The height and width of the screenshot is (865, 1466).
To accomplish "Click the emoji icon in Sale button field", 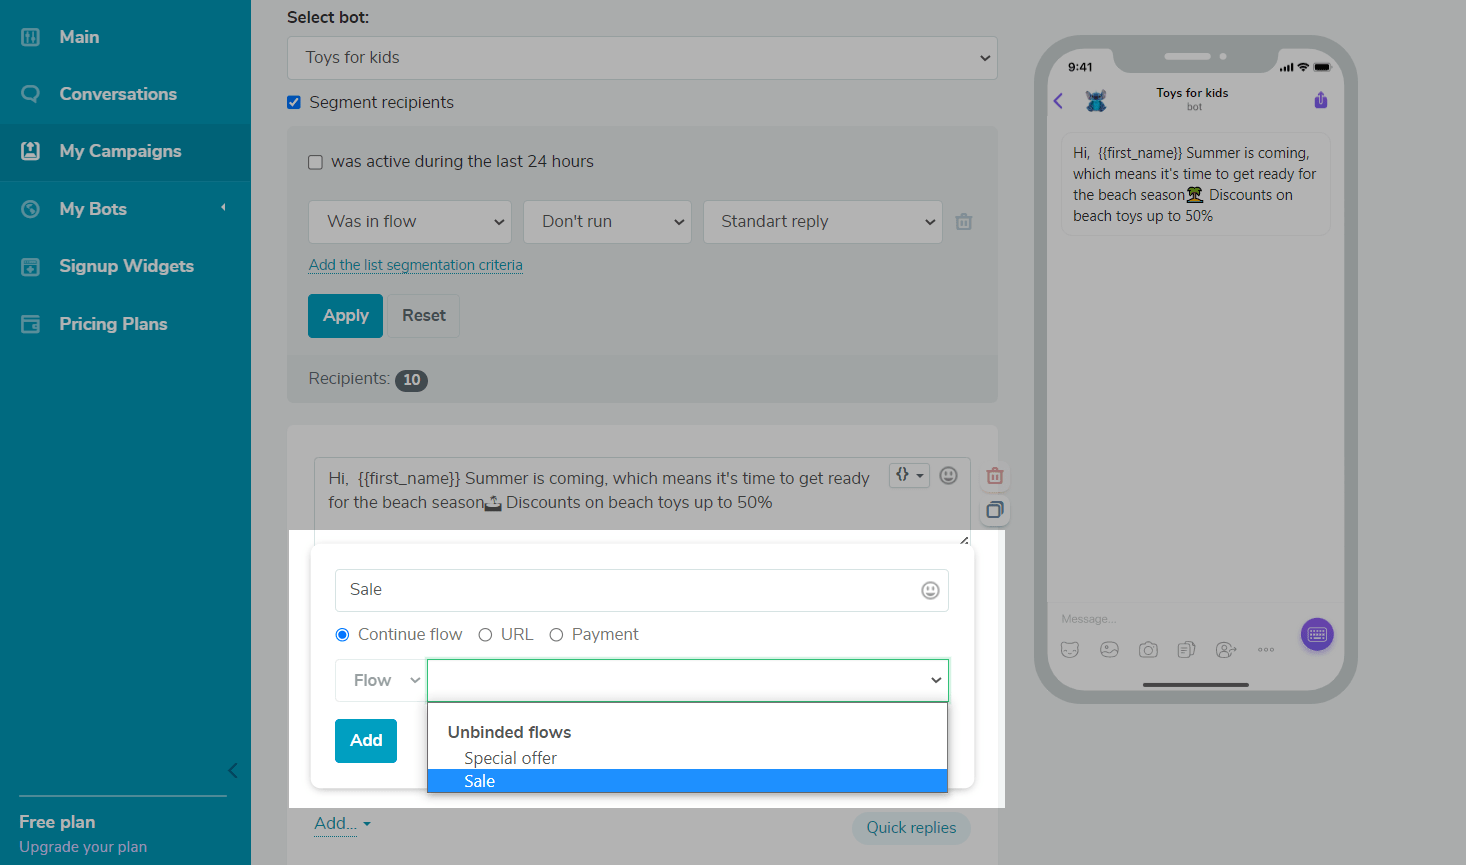I will click(x=930, y=591).
